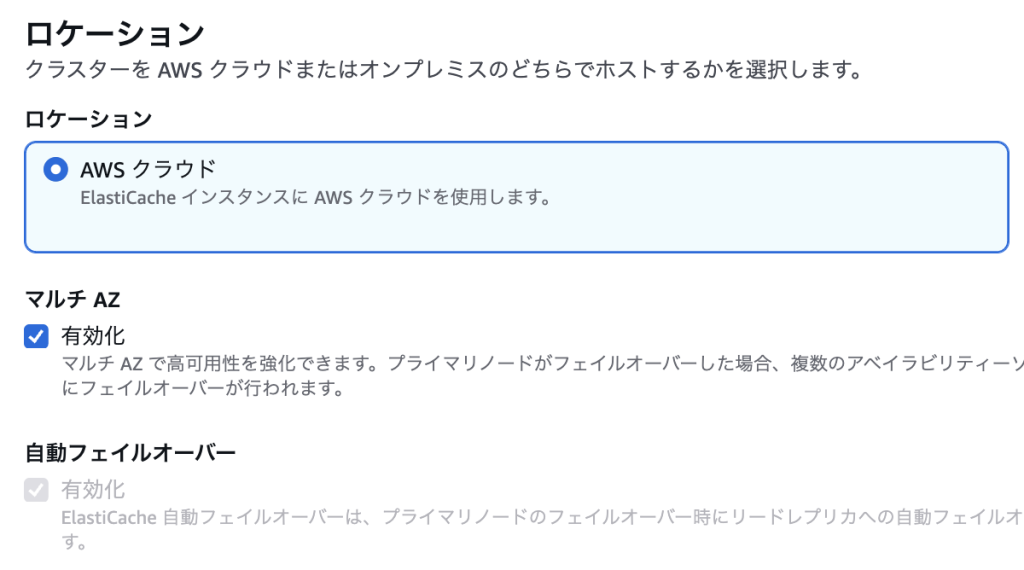Viewport: 1024px width, 570px height.
Task: Toggle the マルチ AZ 有効化 checkbox
Action: (37, 336)
